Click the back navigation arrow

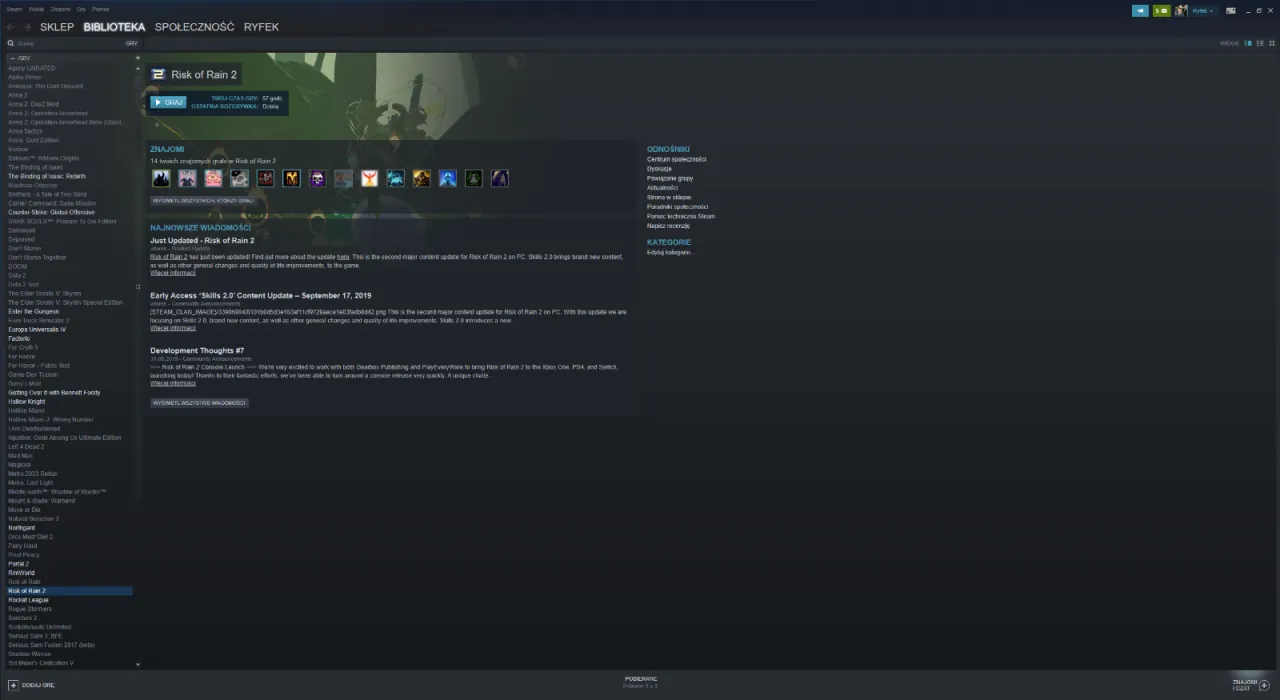(x=11, y=27)
